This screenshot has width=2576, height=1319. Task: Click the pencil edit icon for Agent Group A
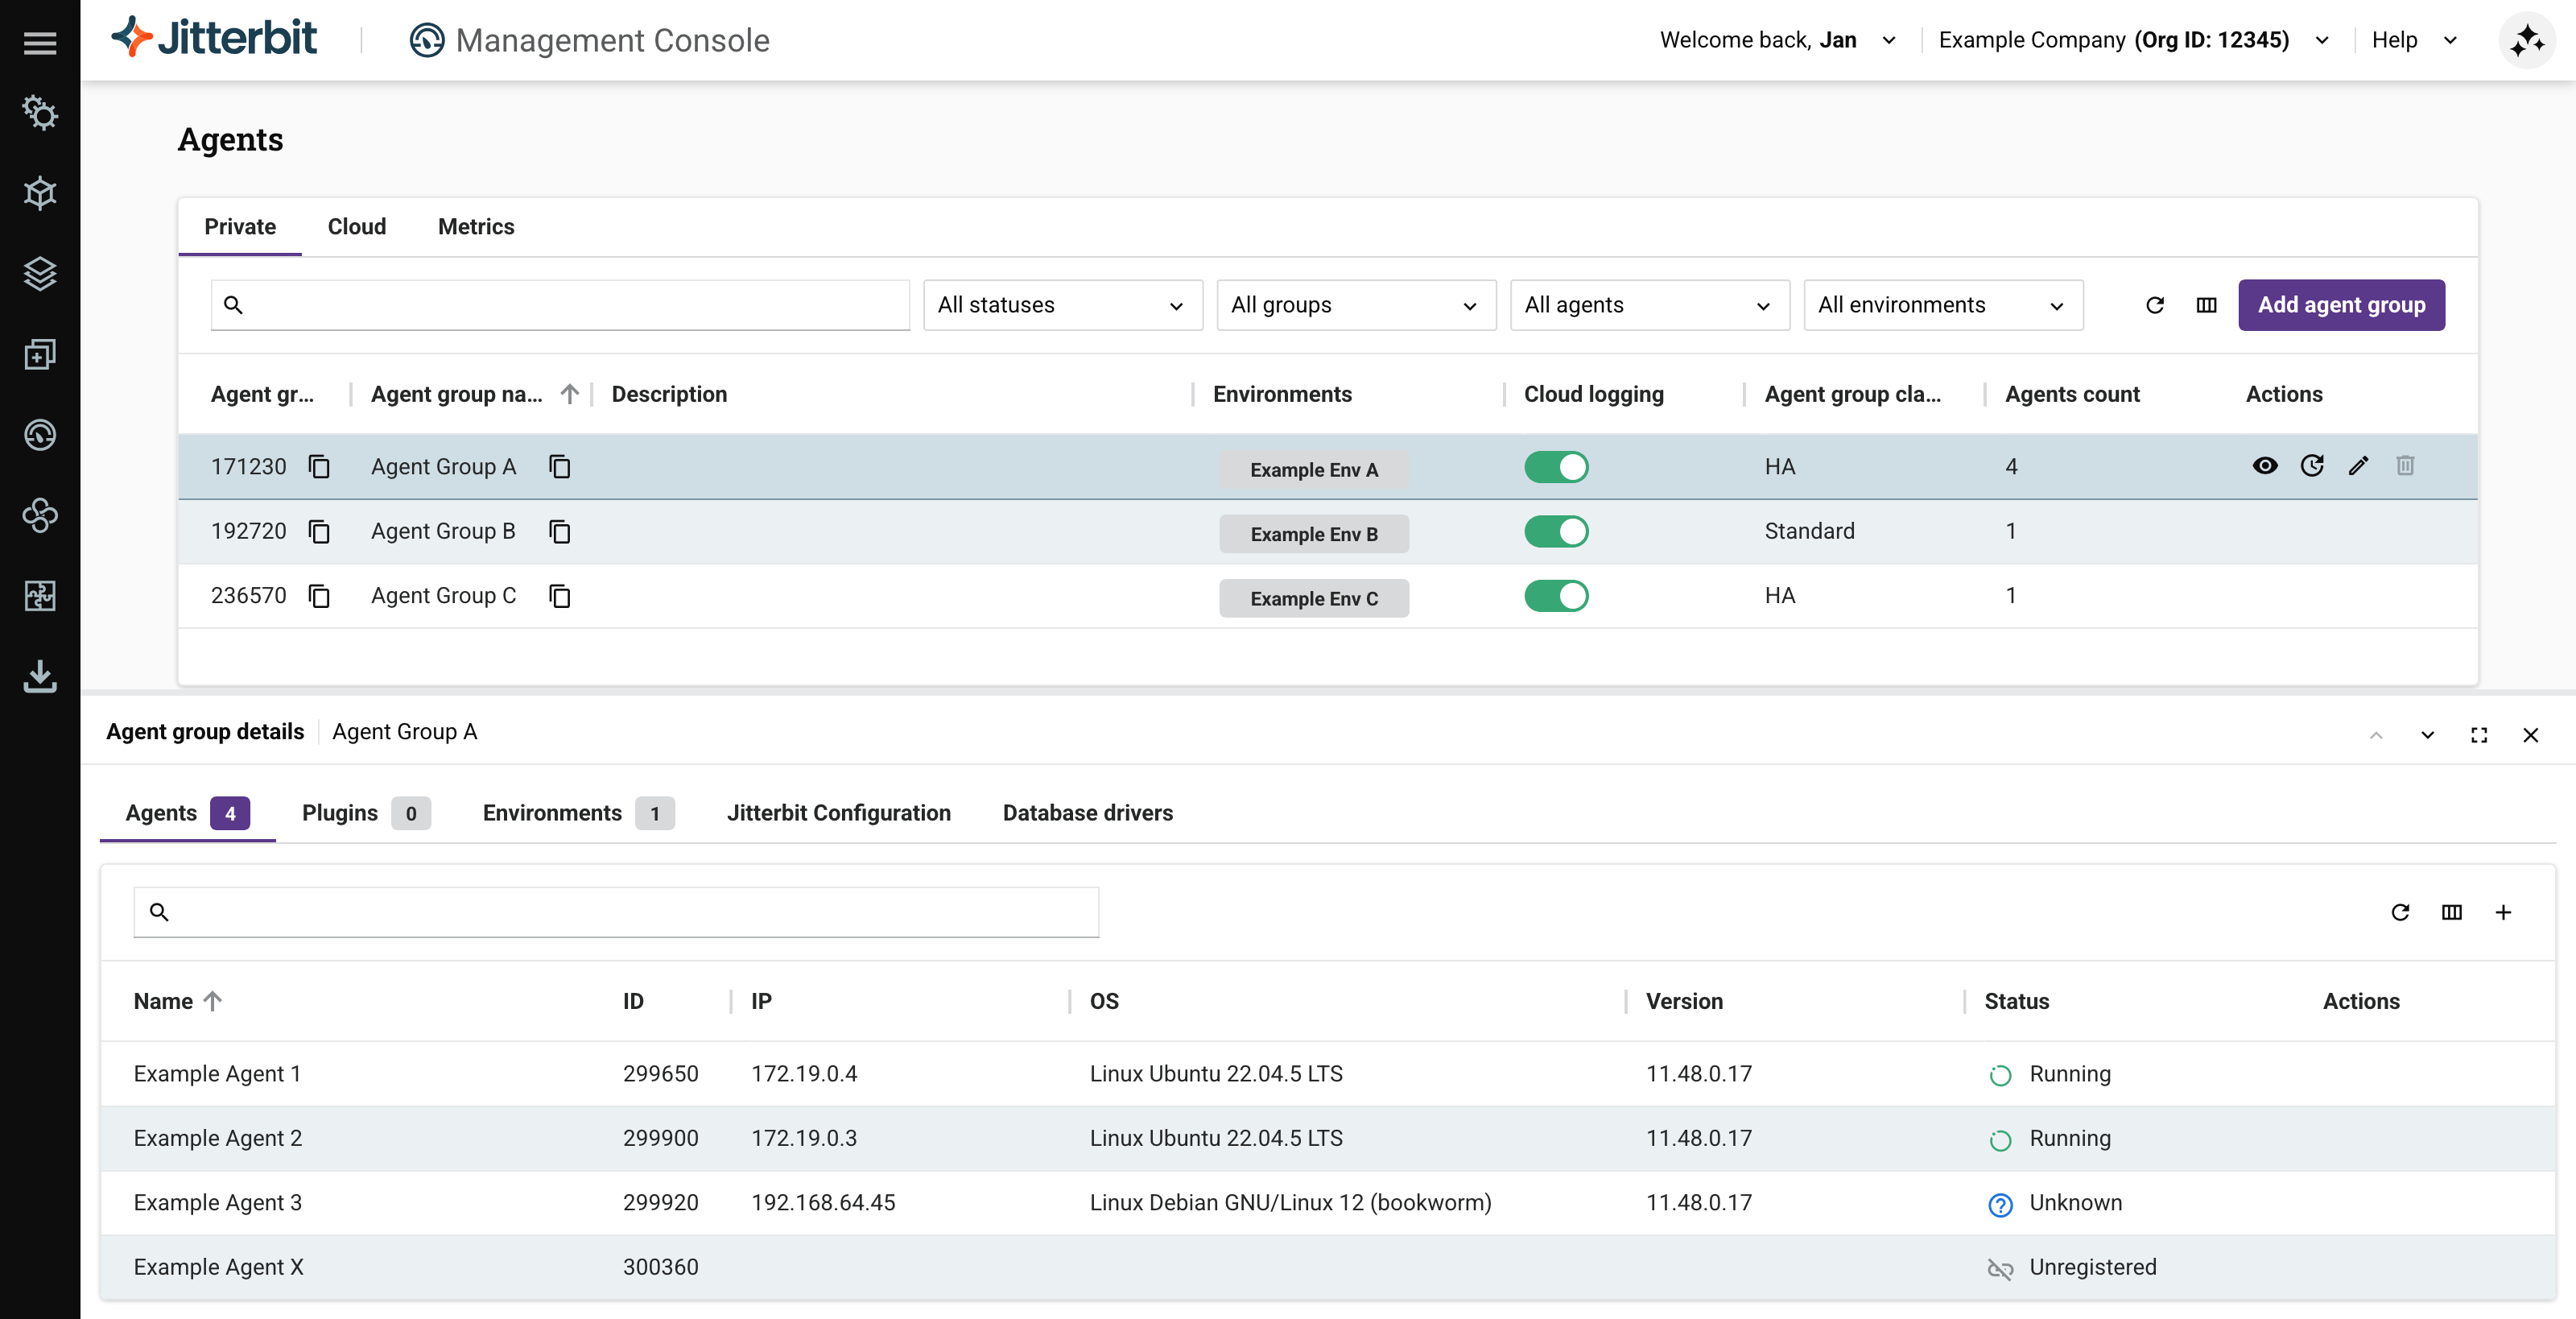click(x=2358, y=466)
